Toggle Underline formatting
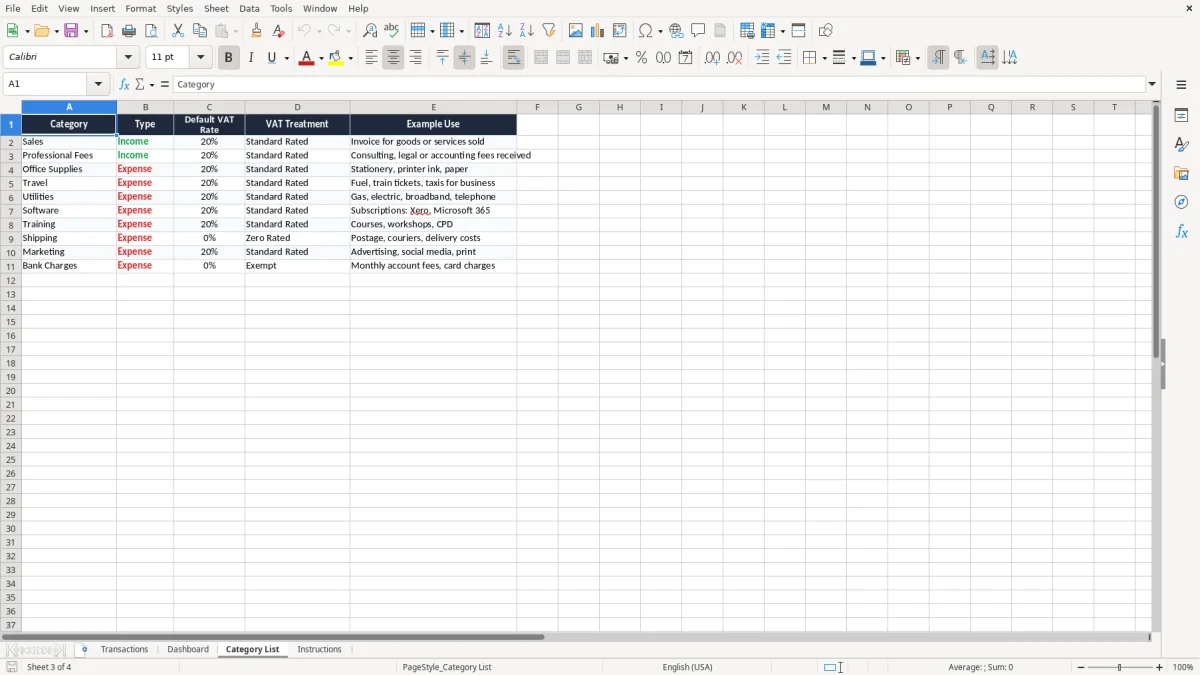Image resolution: width=1200 pixels, height=675 pixels. 271,58
